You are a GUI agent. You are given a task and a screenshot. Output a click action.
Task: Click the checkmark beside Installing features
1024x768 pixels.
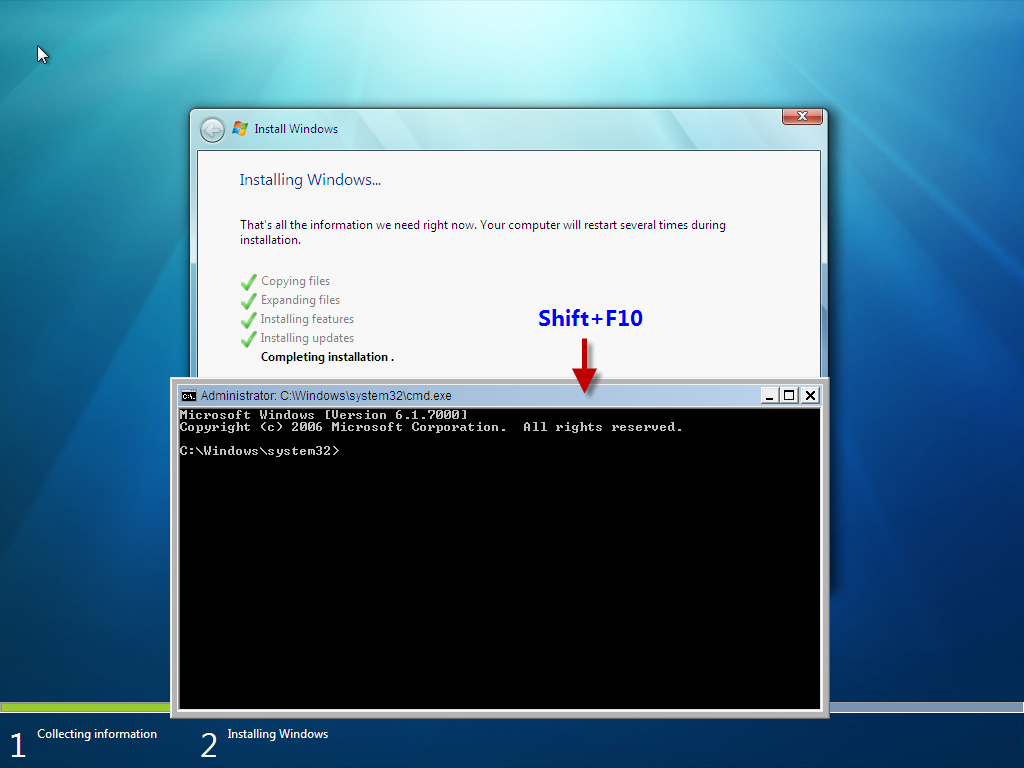249,320
